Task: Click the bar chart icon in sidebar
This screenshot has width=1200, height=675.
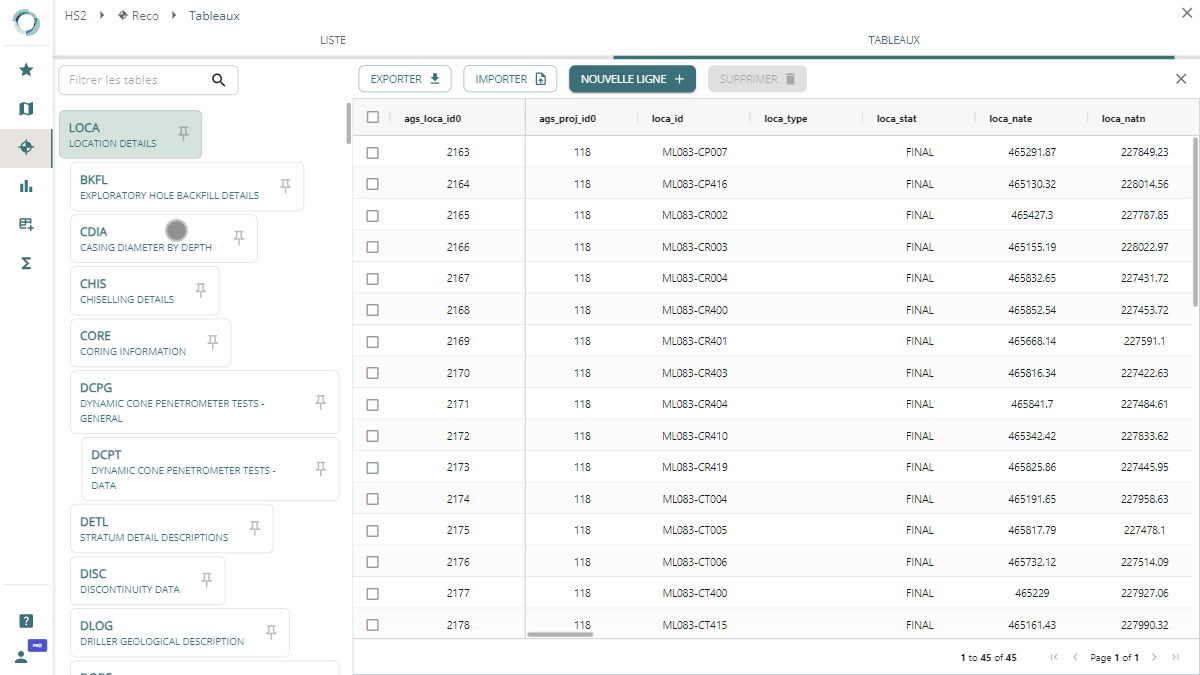Action: [x=26, y=186]
